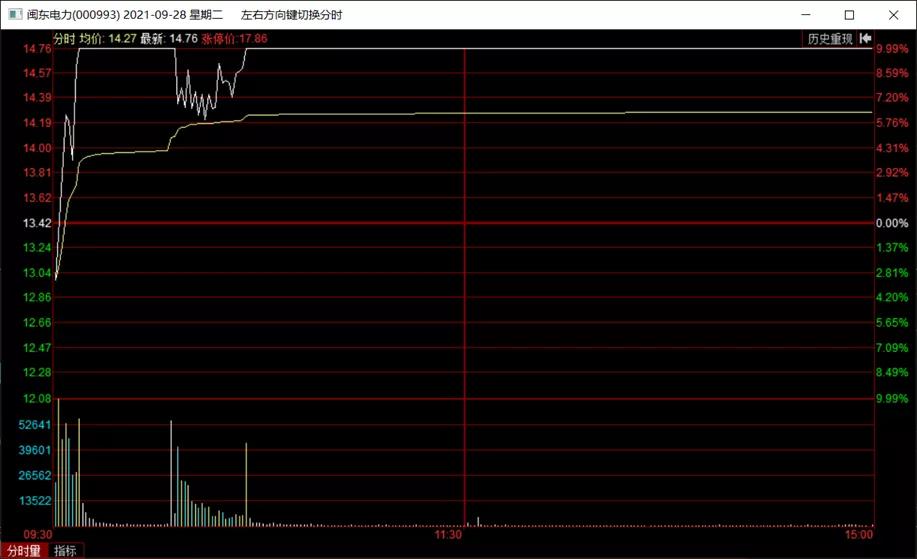The image size is (917, 559).
Task: Click the window app icon in title bar
Action: tap(15, 15)
